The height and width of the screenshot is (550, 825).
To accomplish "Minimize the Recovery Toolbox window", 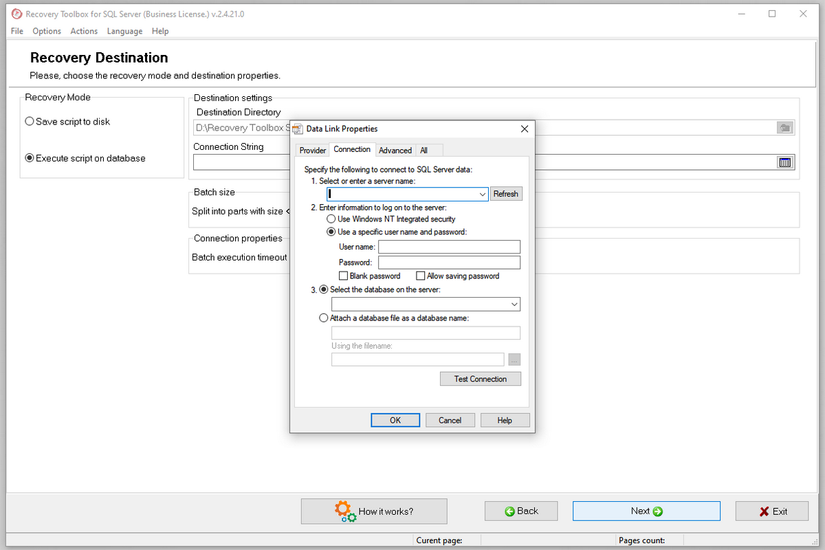I will (x=741, y=14).
